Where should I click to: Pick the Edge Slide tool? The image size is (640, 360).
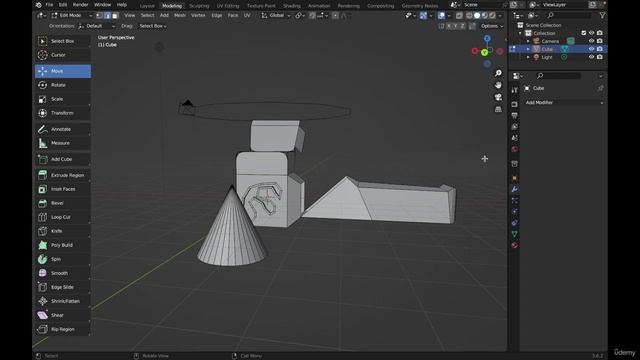[x=63, y=287]
